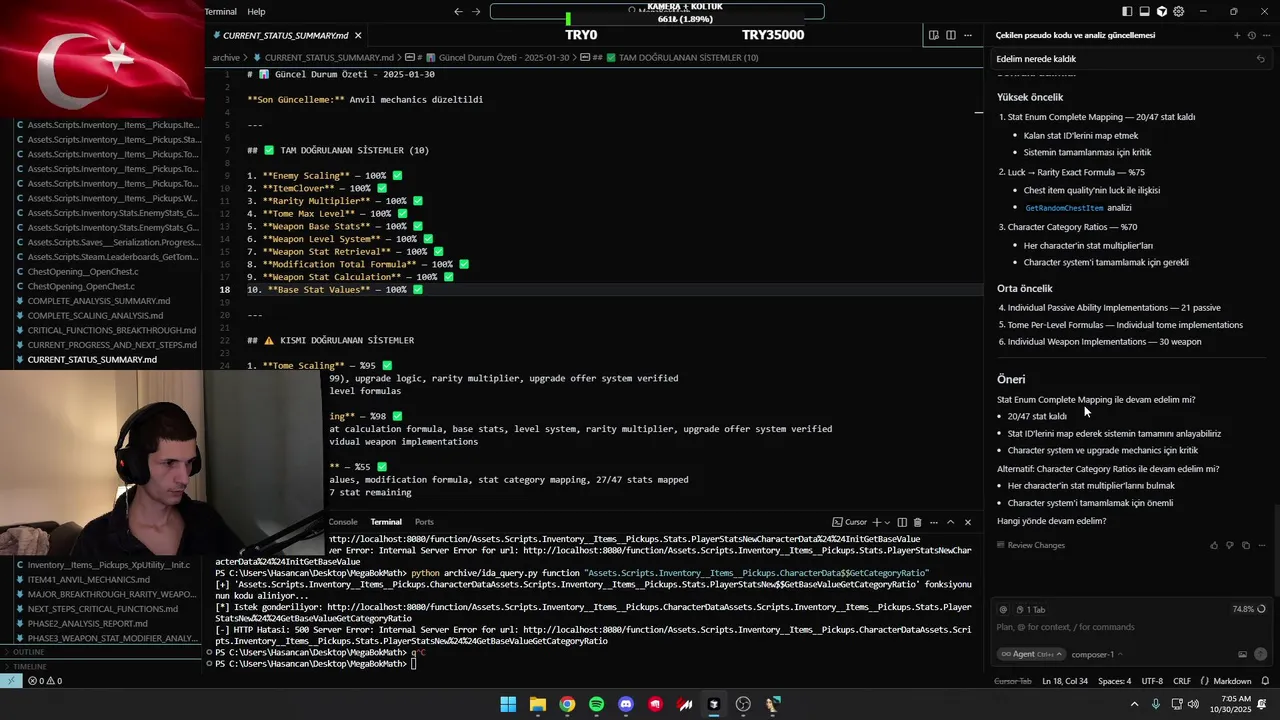The width and height of the screenshot is (1280, 720).
Task: Open chat panel more options menu
Action: point(1265,35)
